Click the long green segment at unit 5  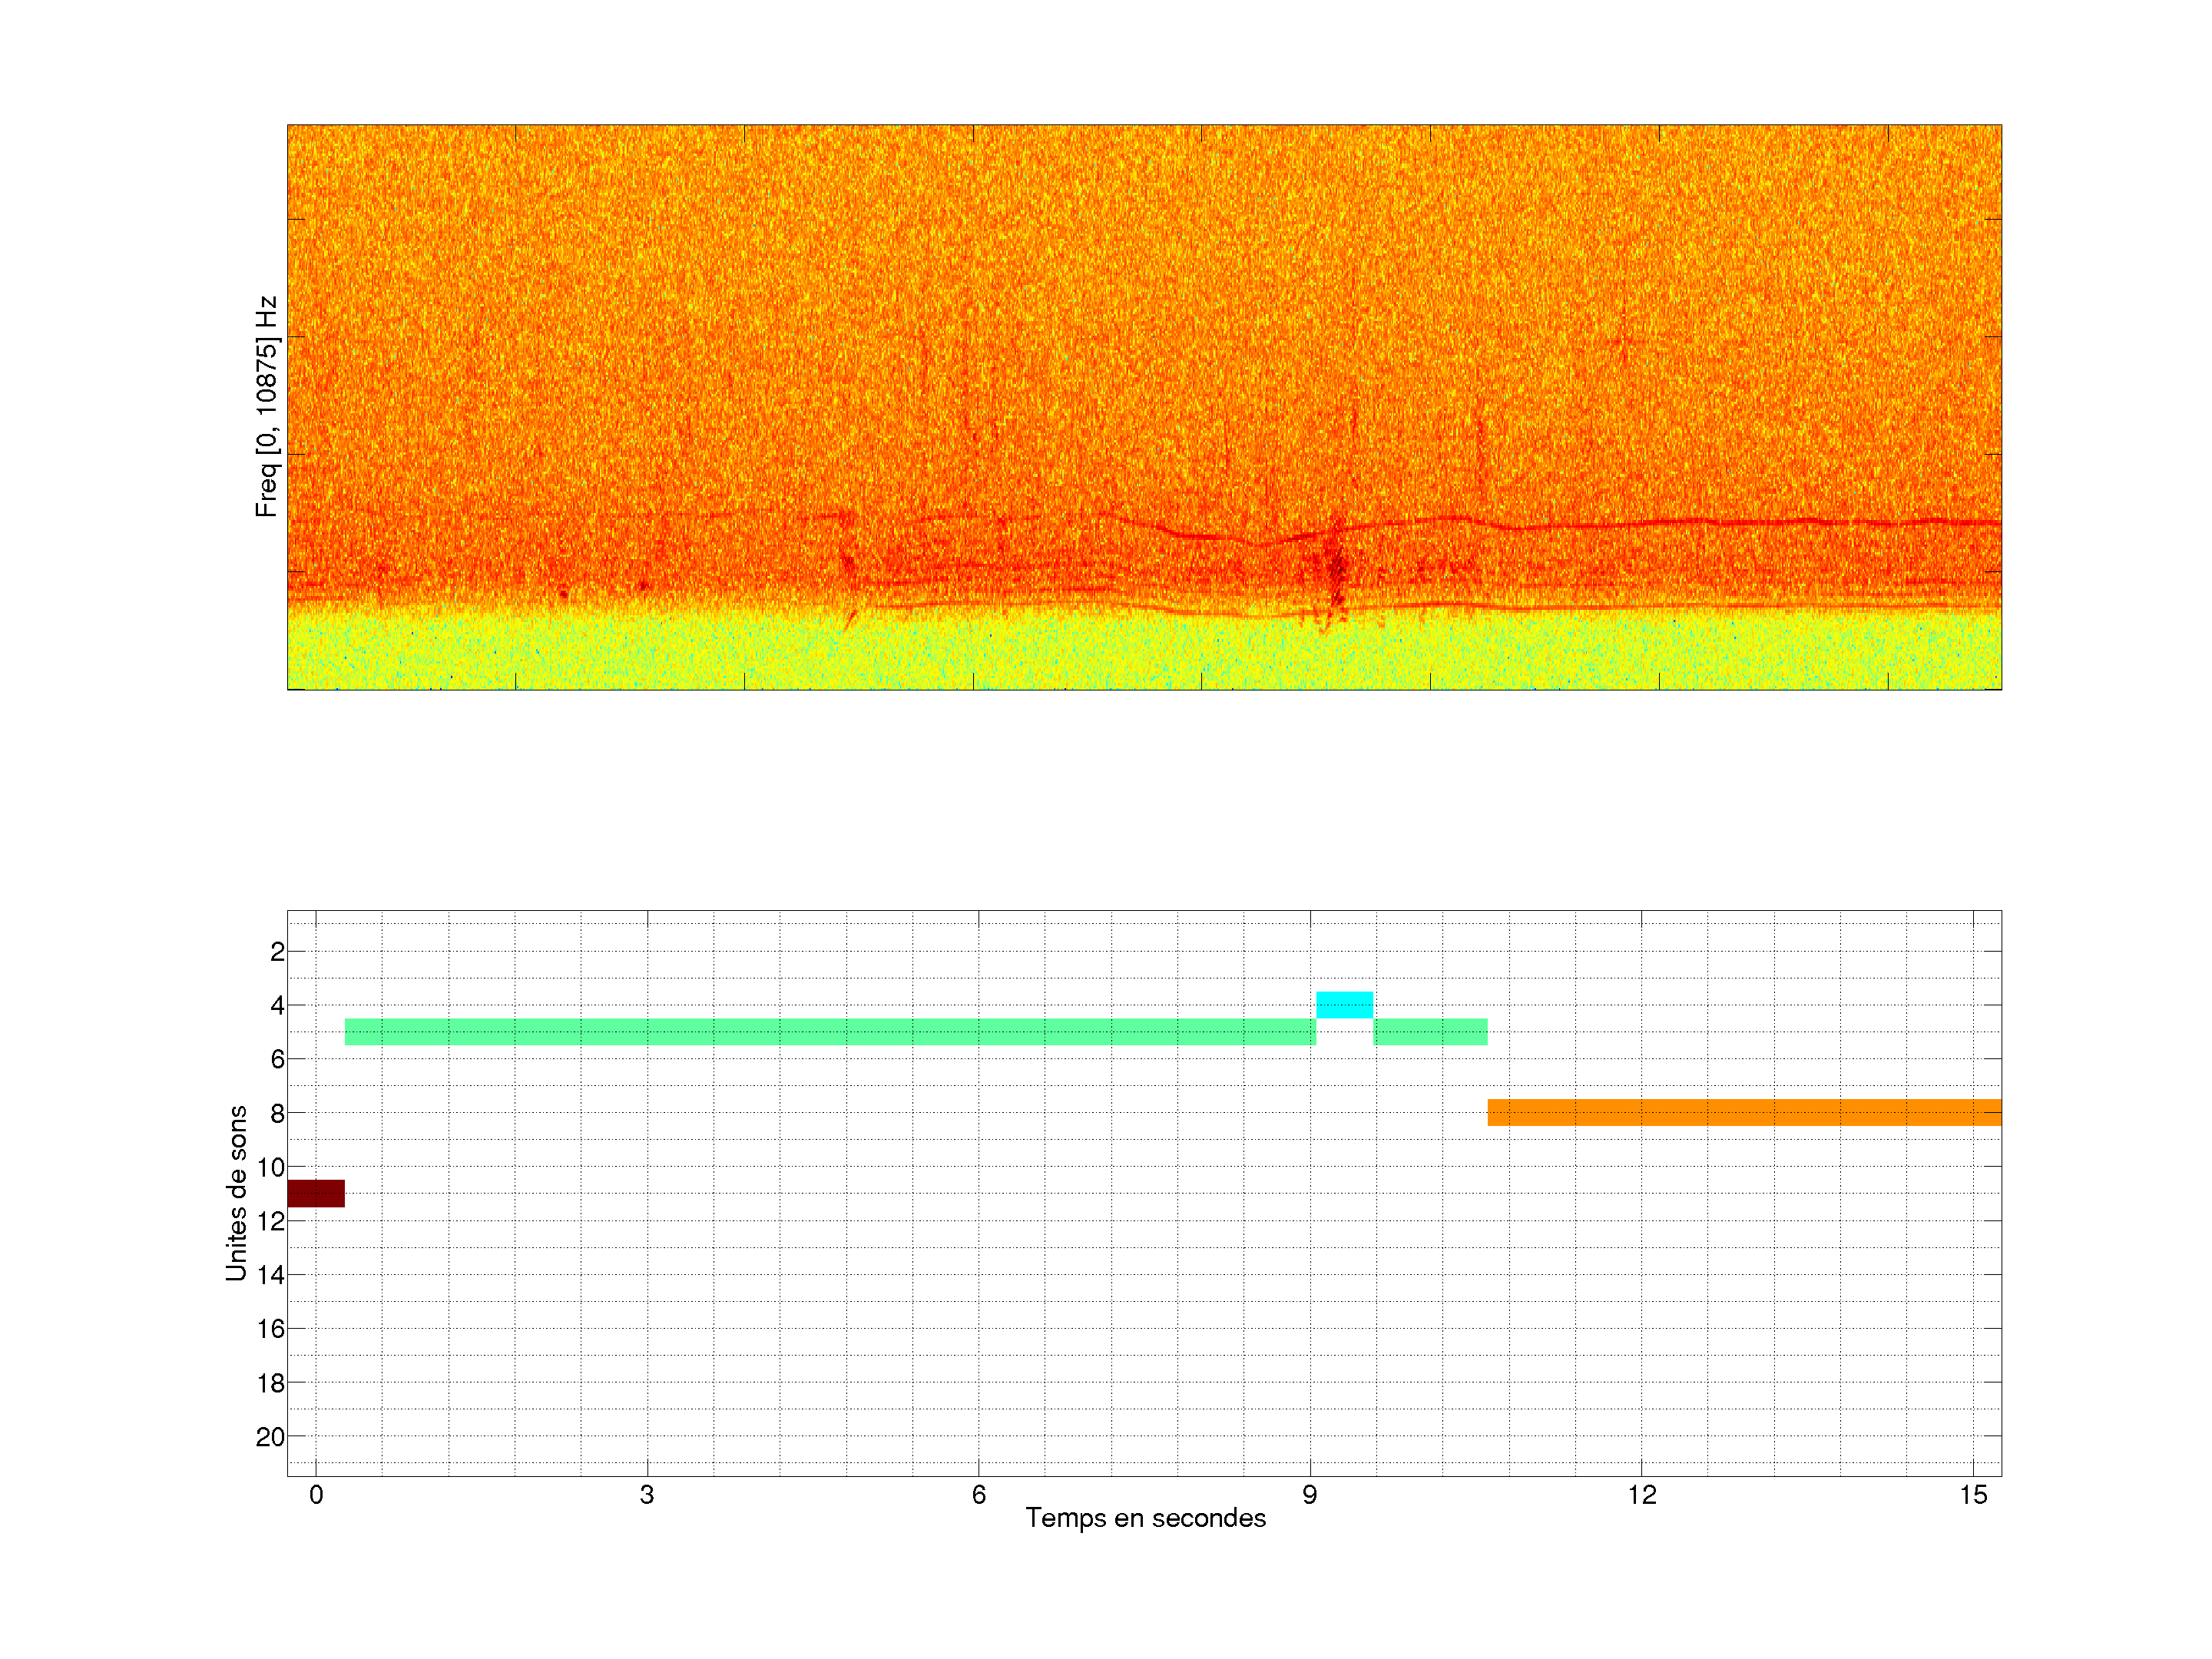(830, 1031)
